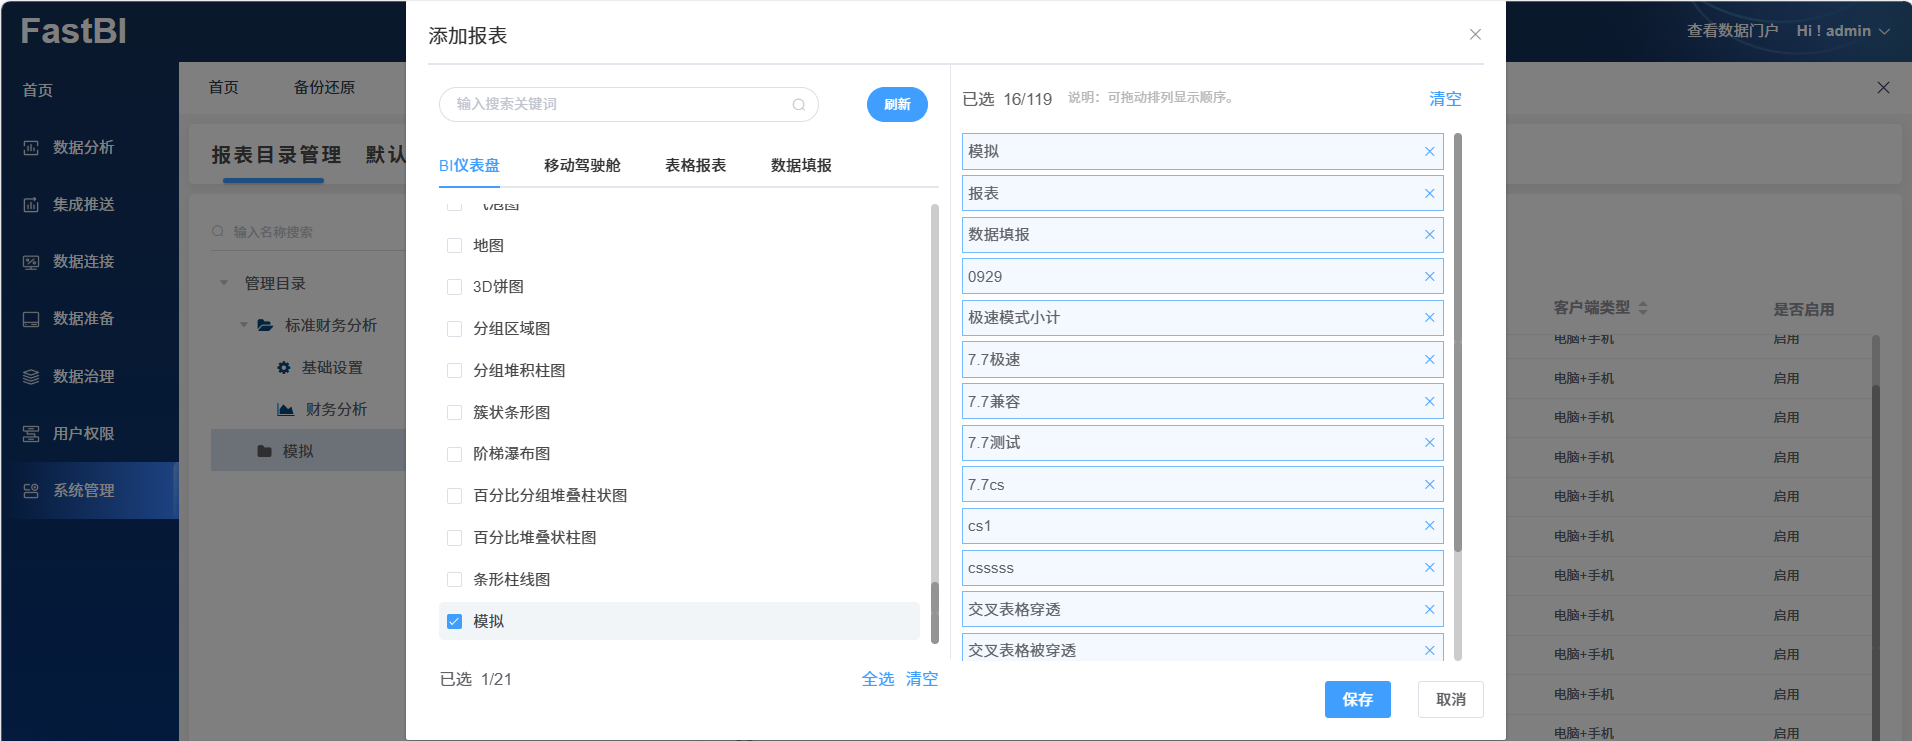Tick the 3D饼图 checkbox

454,287
